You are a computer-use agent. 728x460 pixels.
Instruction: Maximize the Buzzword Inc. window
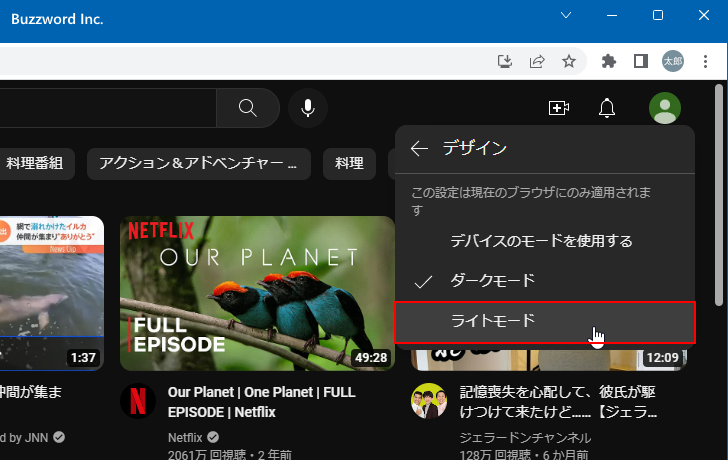[658, 15]
